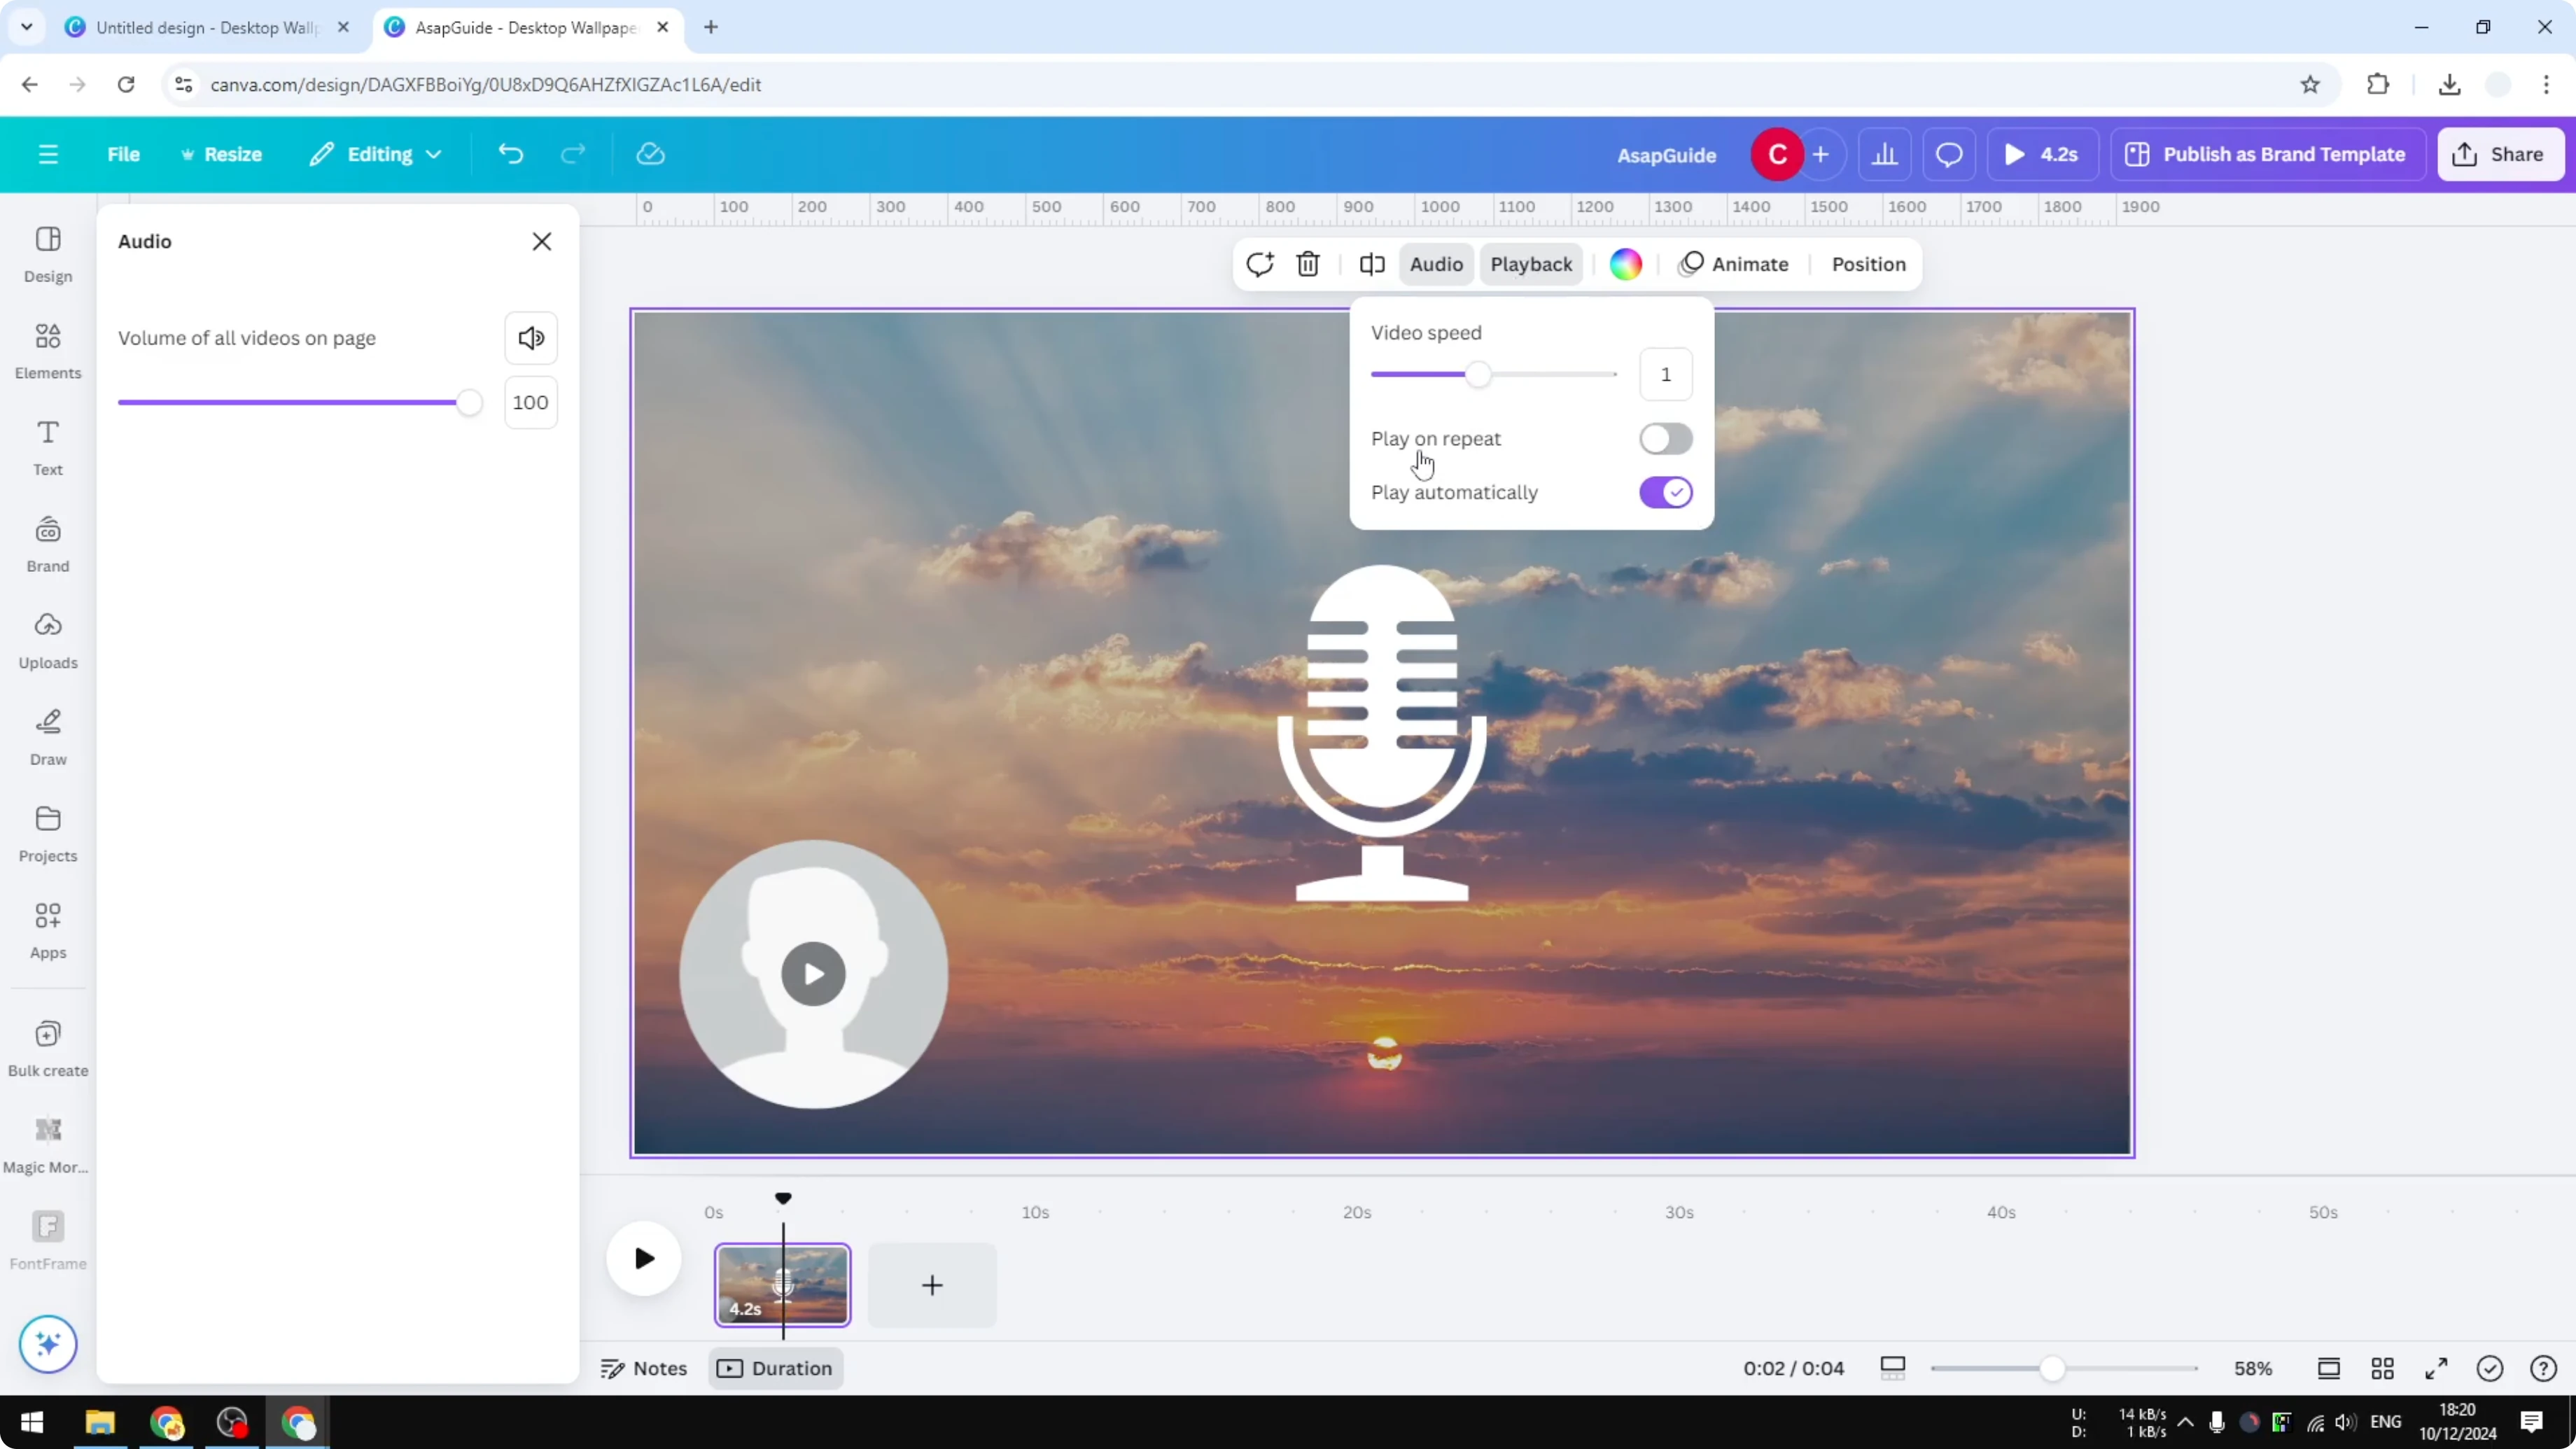Flip the selected video
Screen dimensions: 2576x1449
(x=1371, y=264)
